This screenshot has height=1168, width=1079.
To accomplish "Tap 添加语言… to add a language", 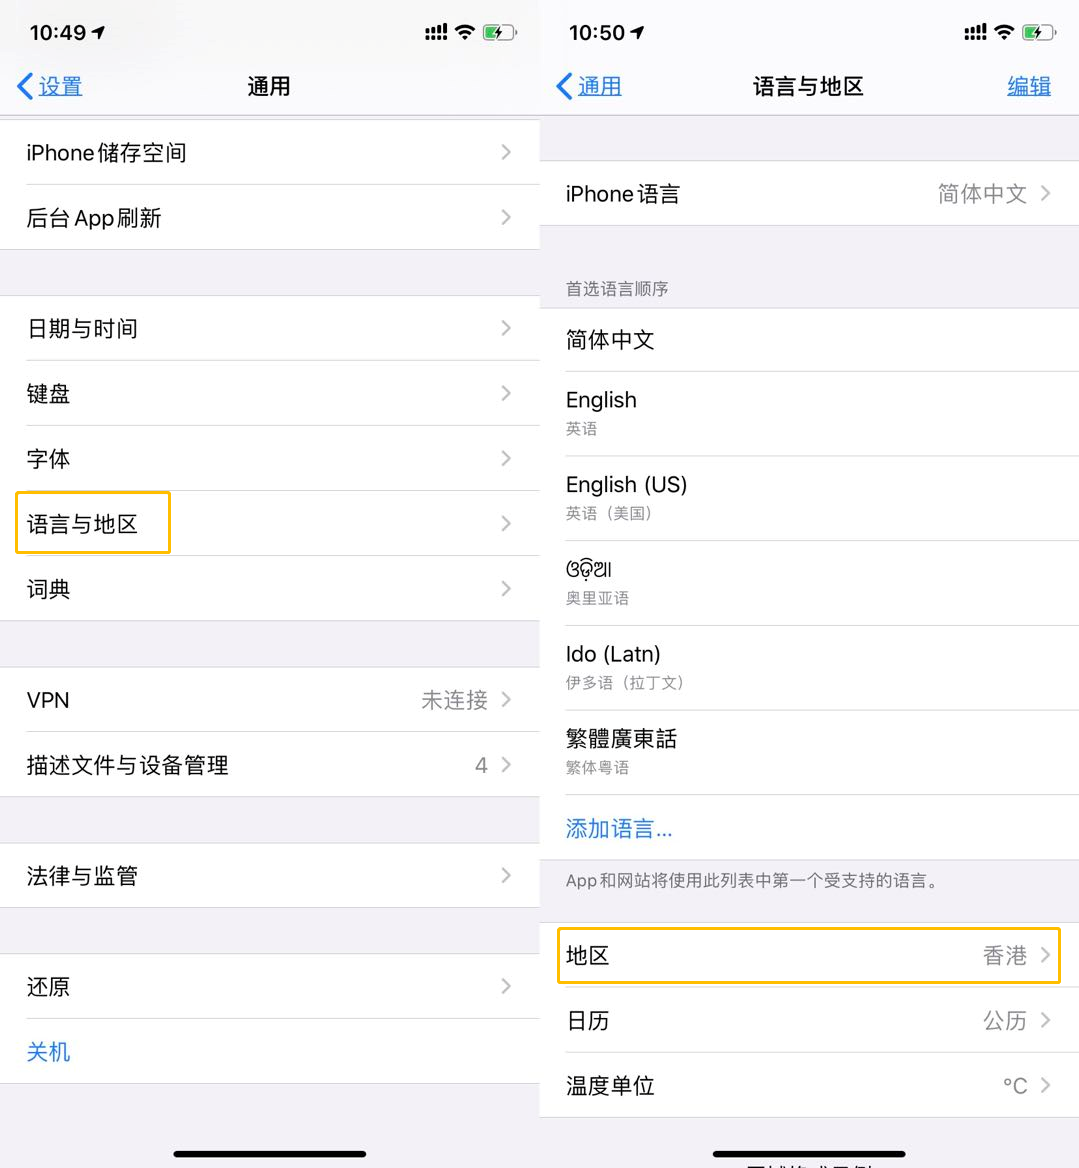I will (x=619, y=828).
